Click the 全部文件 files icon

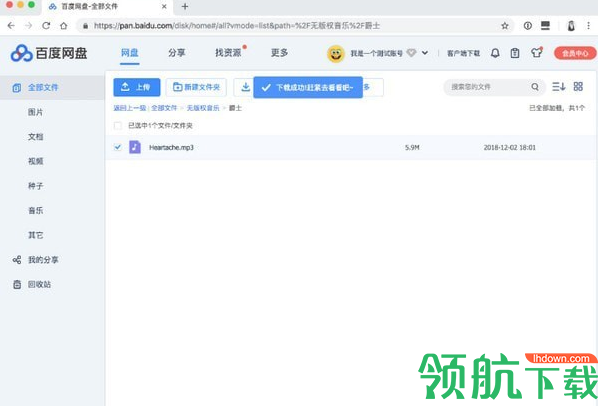17,88
